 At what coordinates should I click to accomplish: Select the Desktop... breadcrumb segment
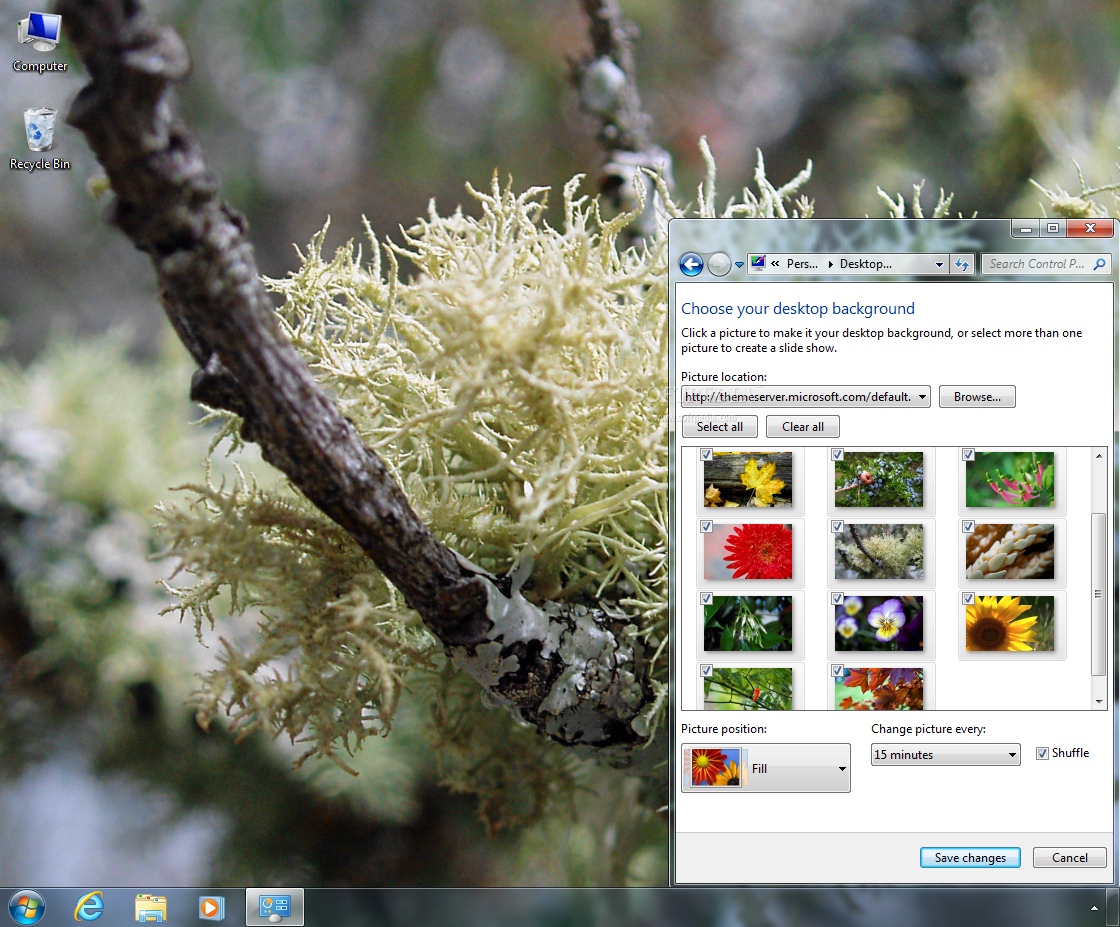coord(866,264)
